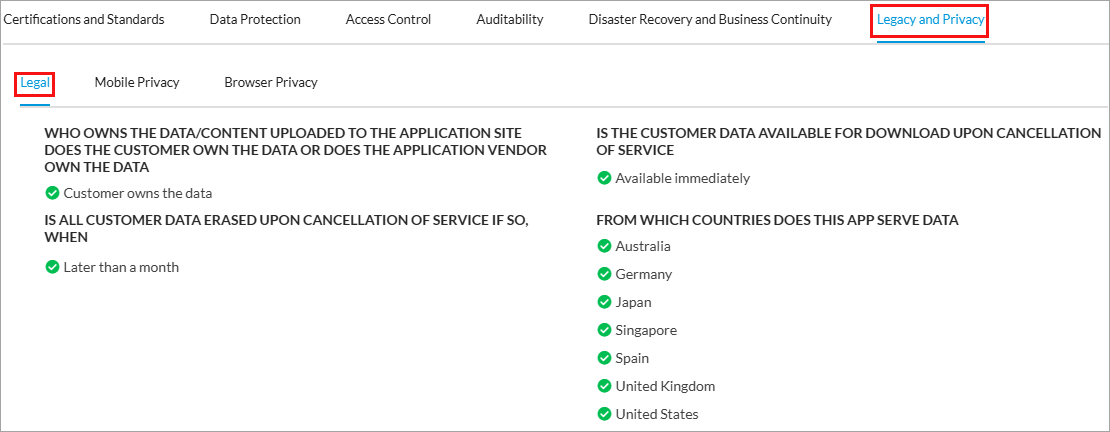This screenshot has width=1110, height=432.
Task: Click the green check icon beside Singapore
Action: (x=604, y=330)
